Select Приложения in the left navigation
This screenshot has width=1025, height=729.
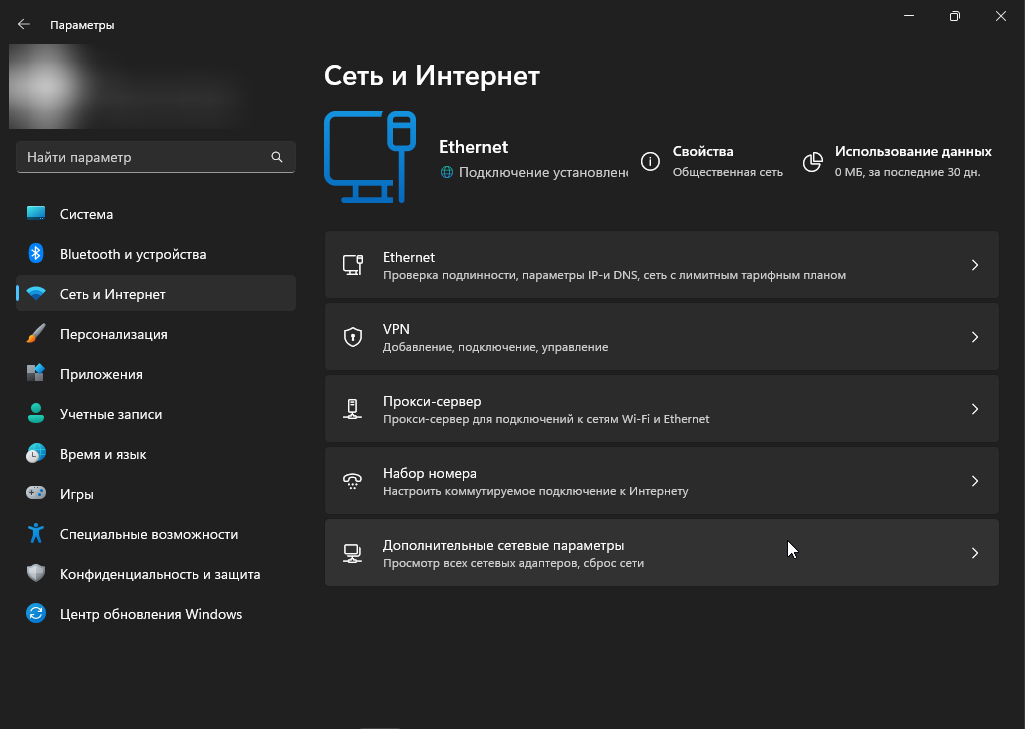(x=101, y=374)
